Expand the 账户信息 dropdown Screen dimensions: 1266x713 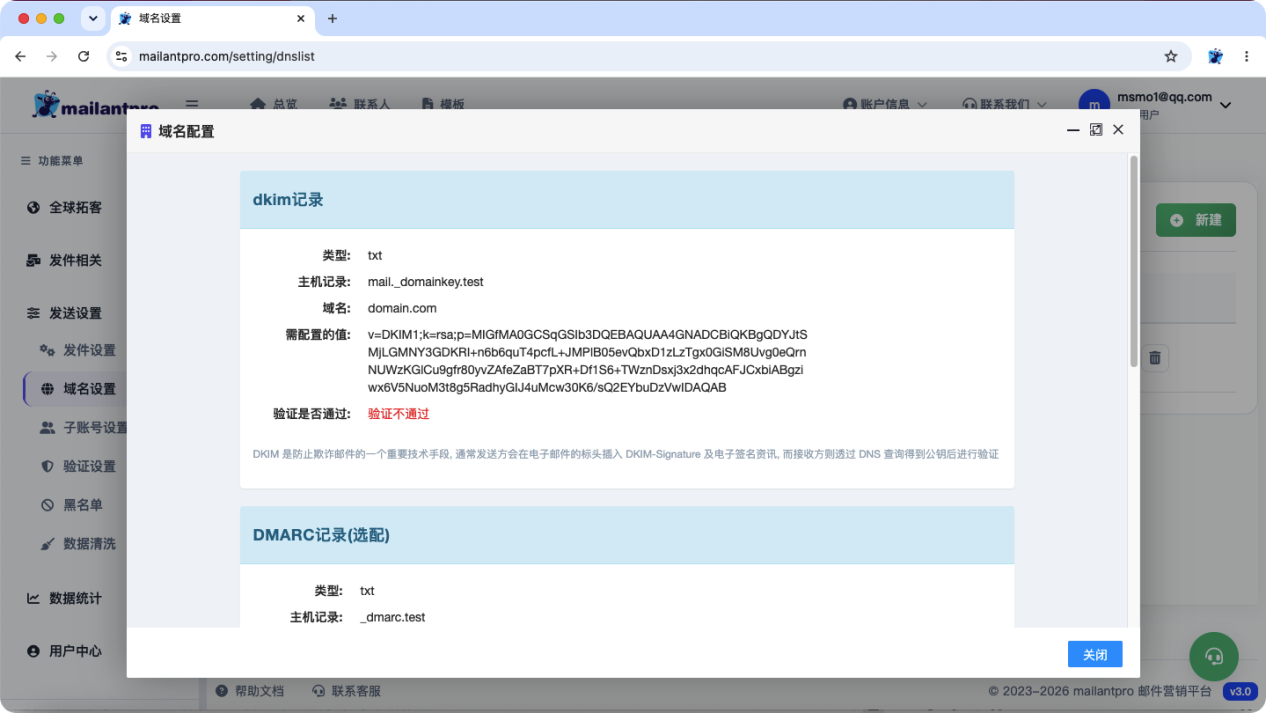pos(885,104)
